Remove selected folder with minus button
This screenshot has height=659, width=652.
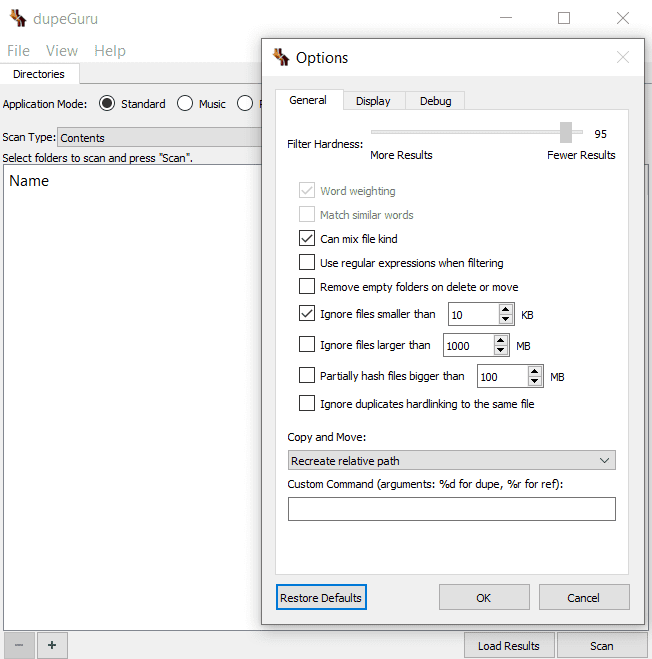click(x=19, y=645)
